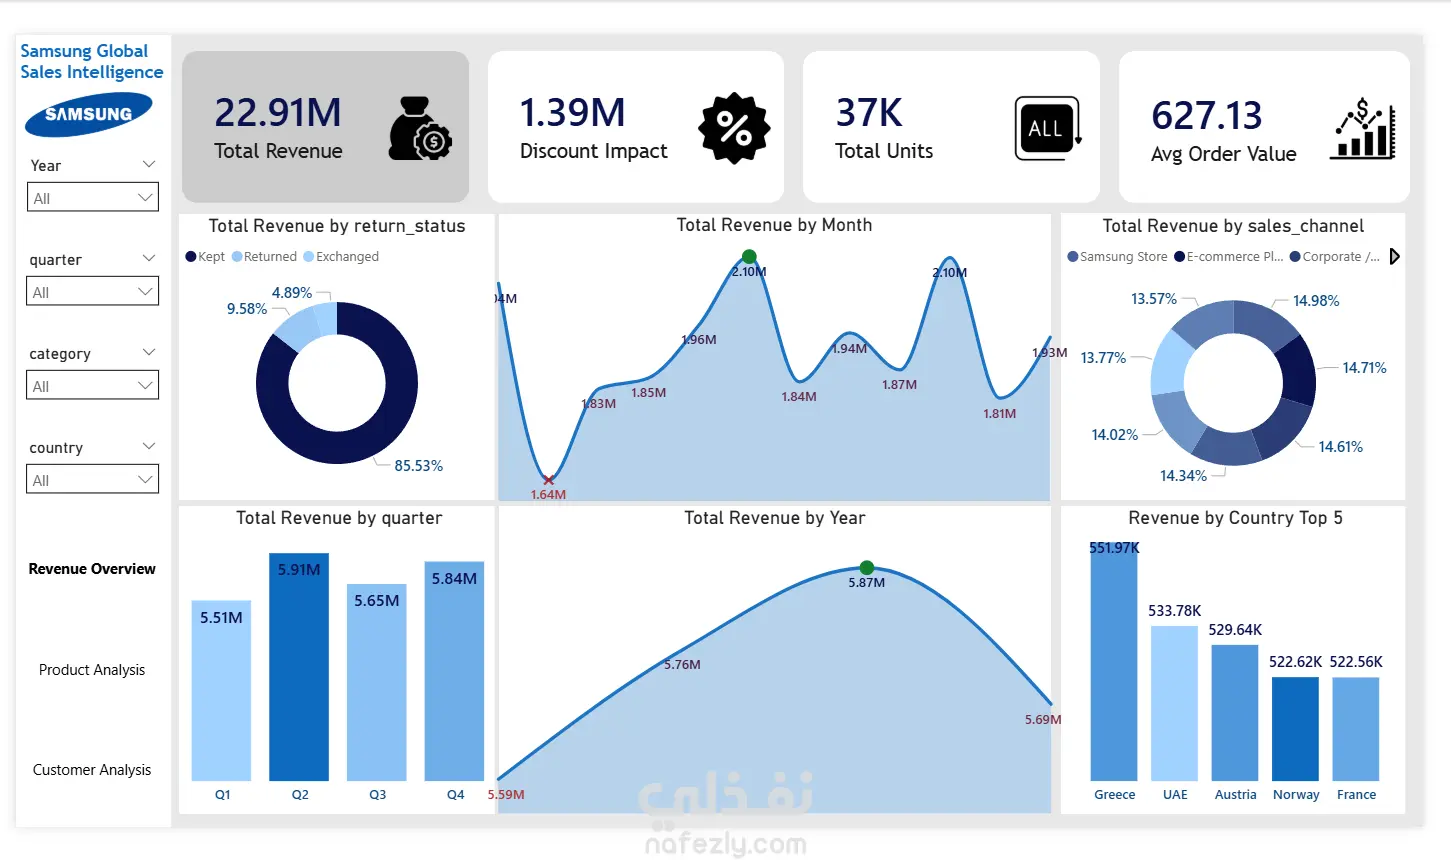This screenshot has width=1451, height=860.
Task: Click the 5.59M label on Year chart
Action: coord(506,795)
